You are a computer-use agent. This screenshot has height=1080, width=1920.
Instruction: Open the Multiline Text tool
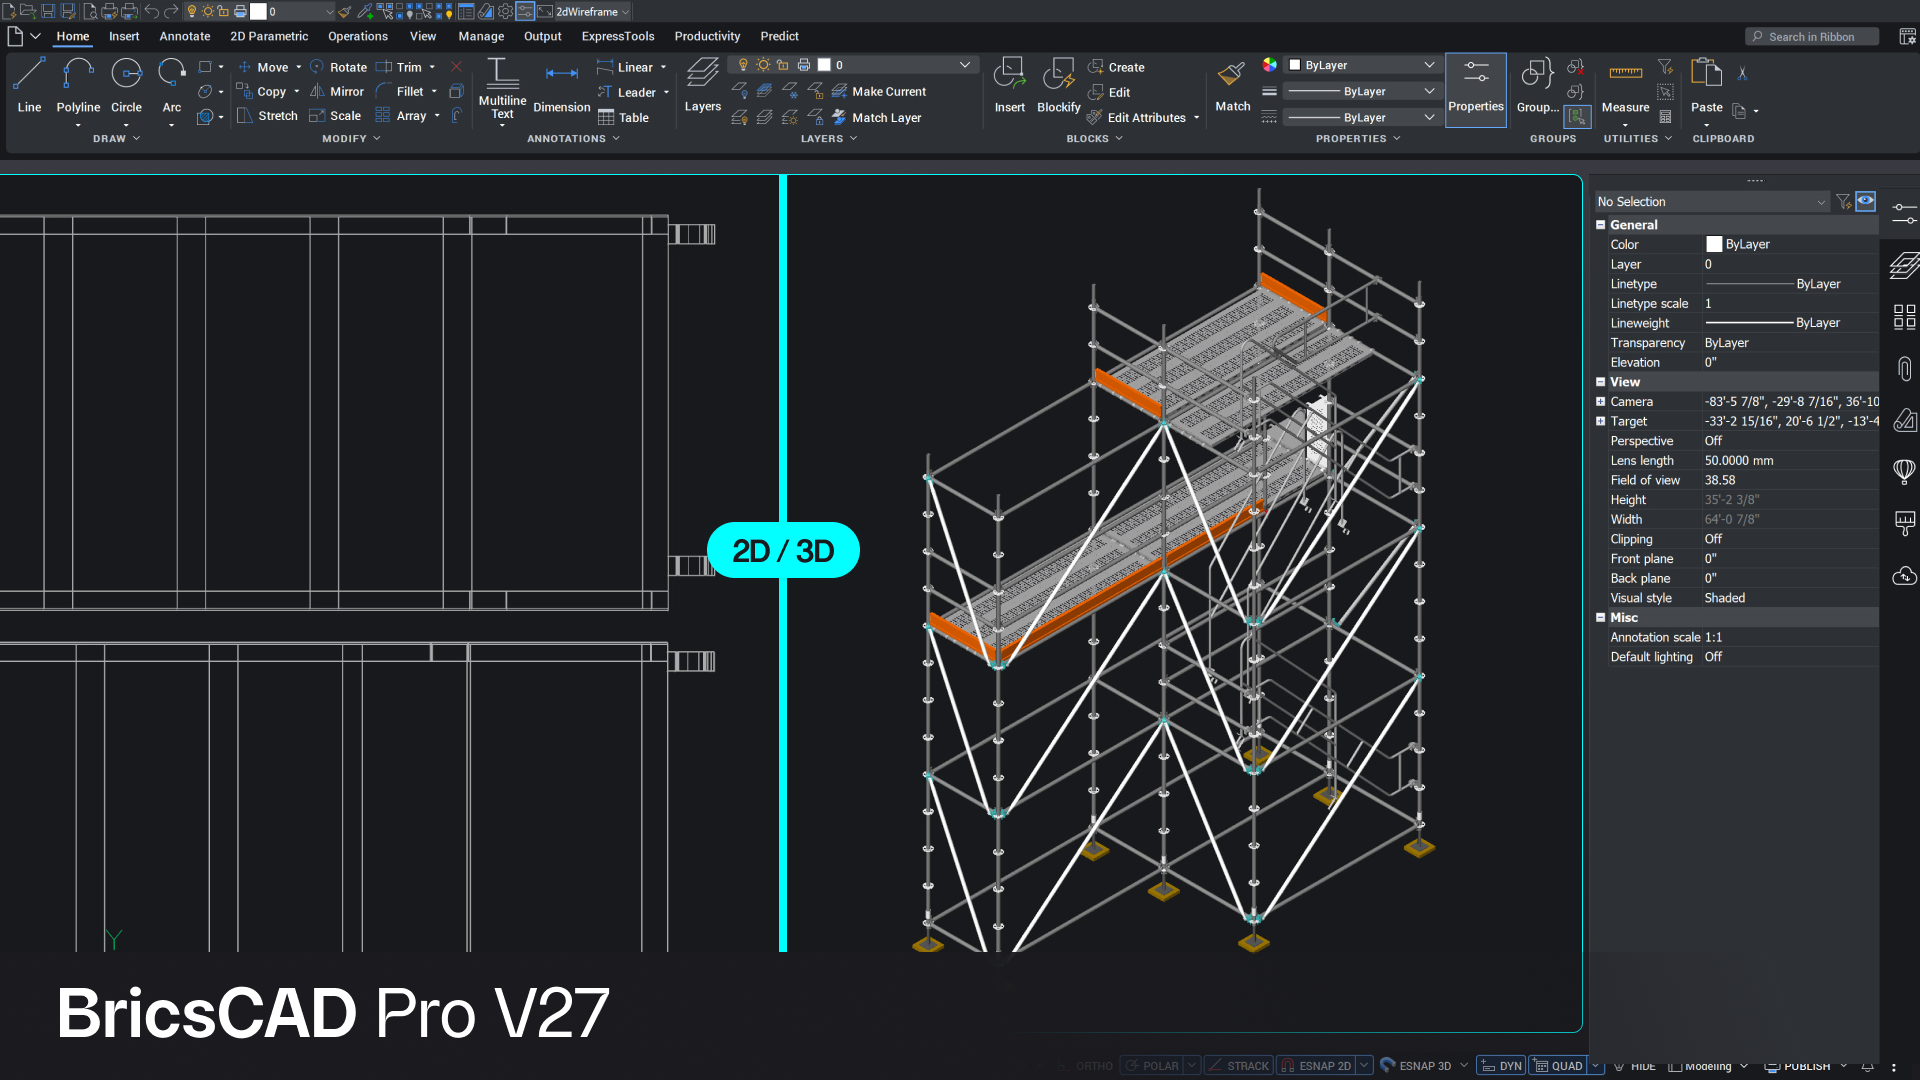(502, 88)
